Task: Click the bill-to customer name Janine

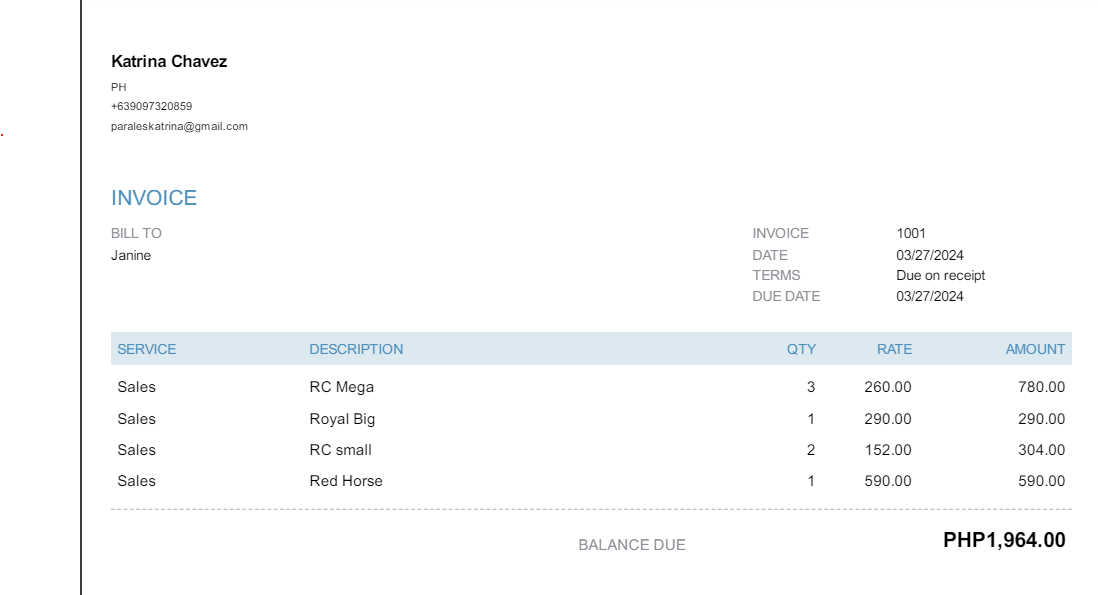Action: pyautogui.click(x=131, y=255)
